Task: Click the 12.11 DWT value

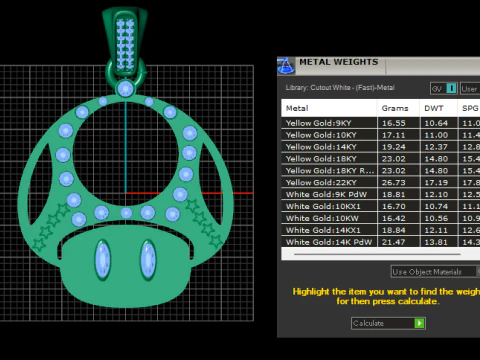Action: (x=436, y=230)
